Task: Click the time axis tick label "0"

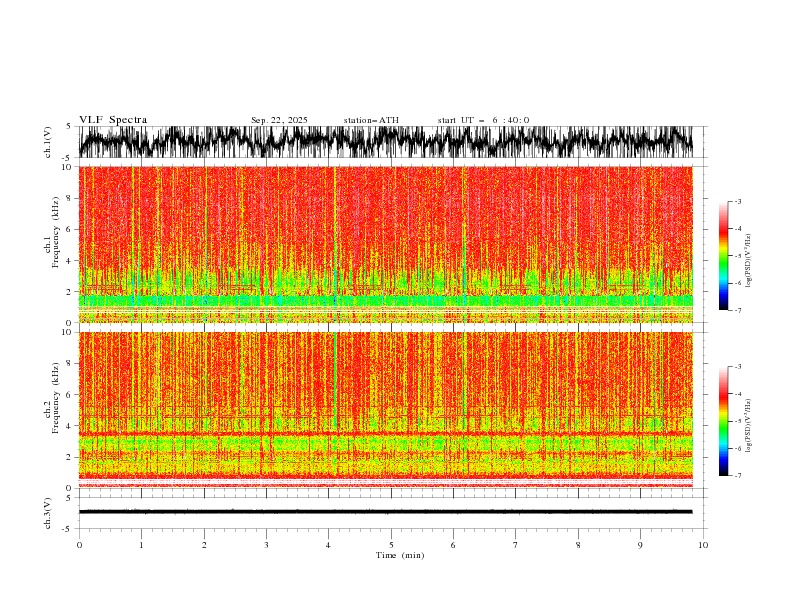Action: [79, 545]
